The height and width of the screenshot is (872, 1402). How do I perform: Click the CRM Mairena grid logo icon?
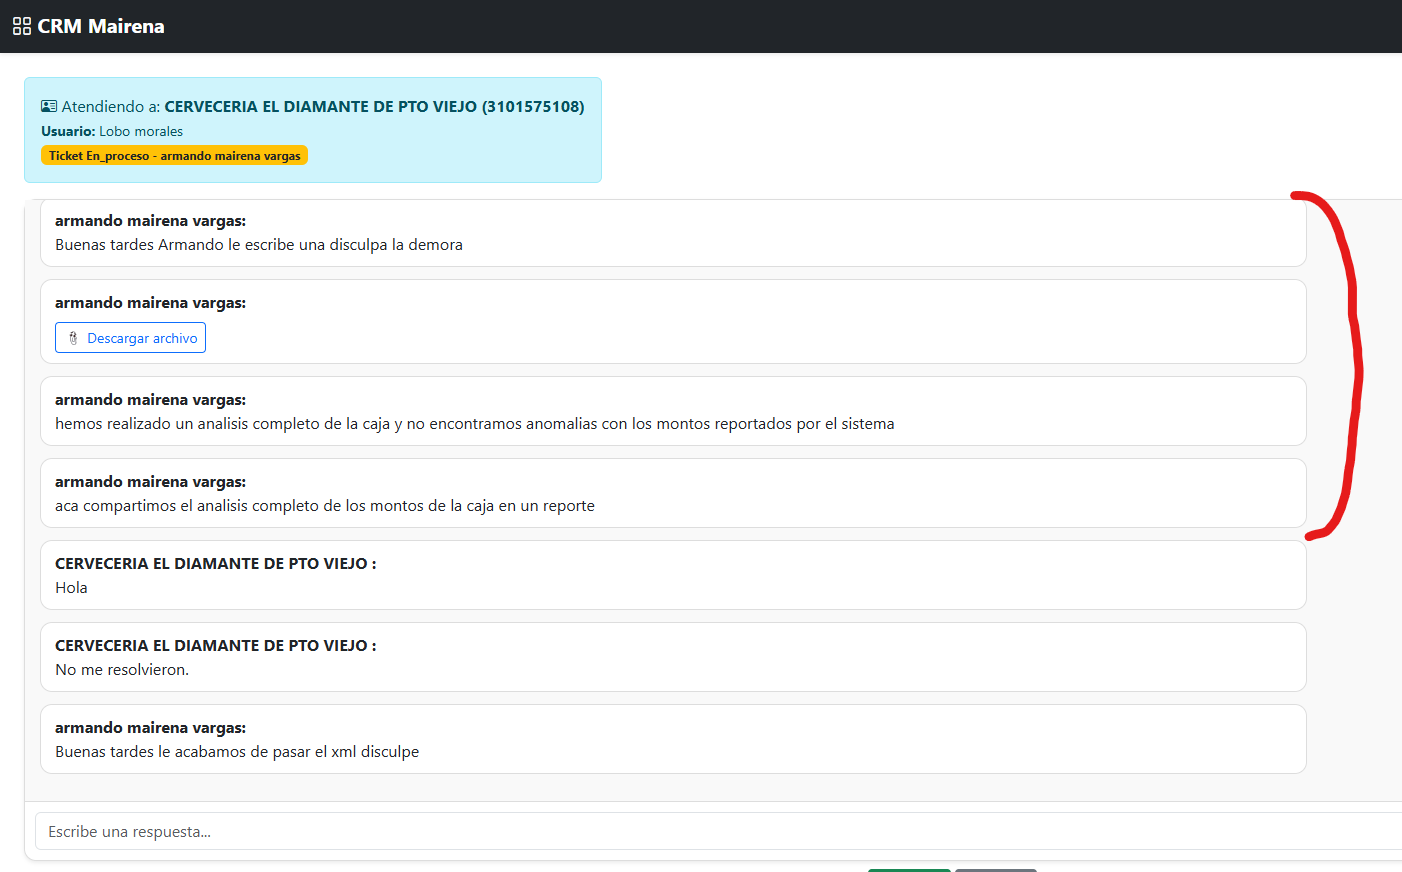point(22,26)
